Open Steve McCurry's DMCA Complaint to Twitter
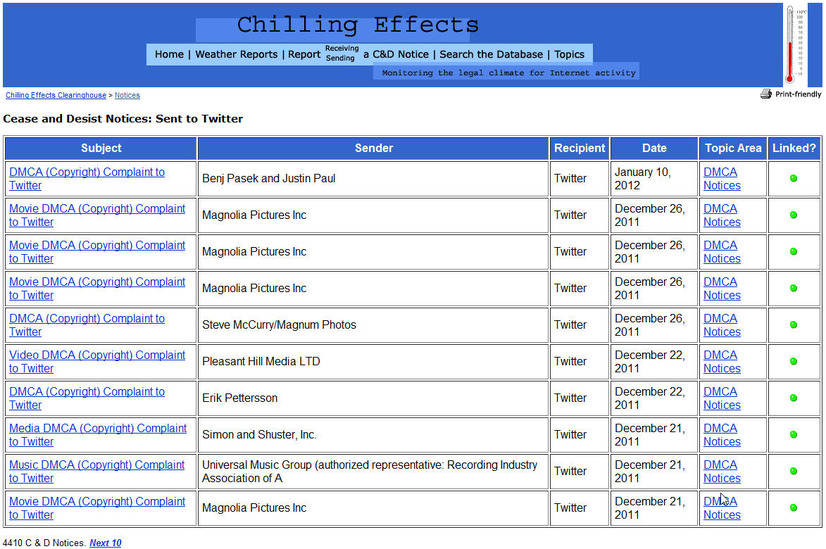Image resolution: width=826 pixels, height=549 pixels. pyautogui.click(x=87, y=325)
